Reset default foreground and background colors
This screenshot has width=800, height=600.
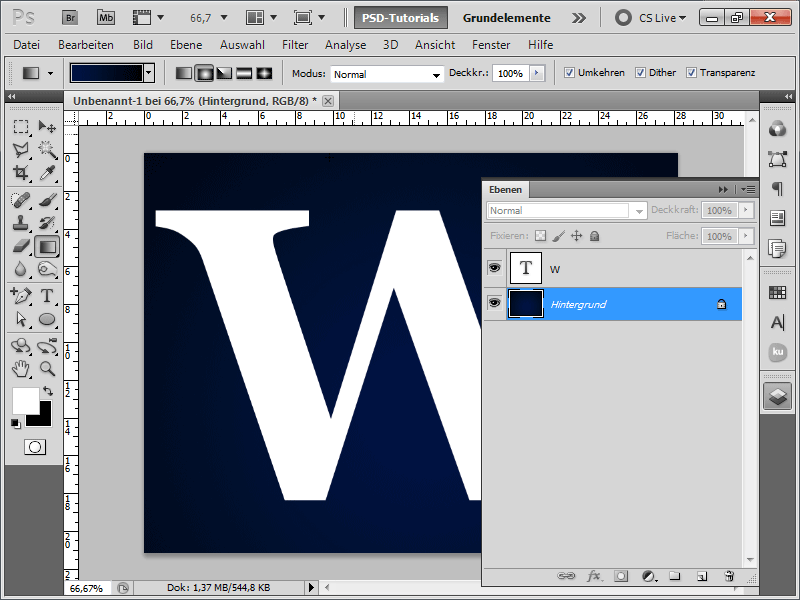click(x=16, y=423)
